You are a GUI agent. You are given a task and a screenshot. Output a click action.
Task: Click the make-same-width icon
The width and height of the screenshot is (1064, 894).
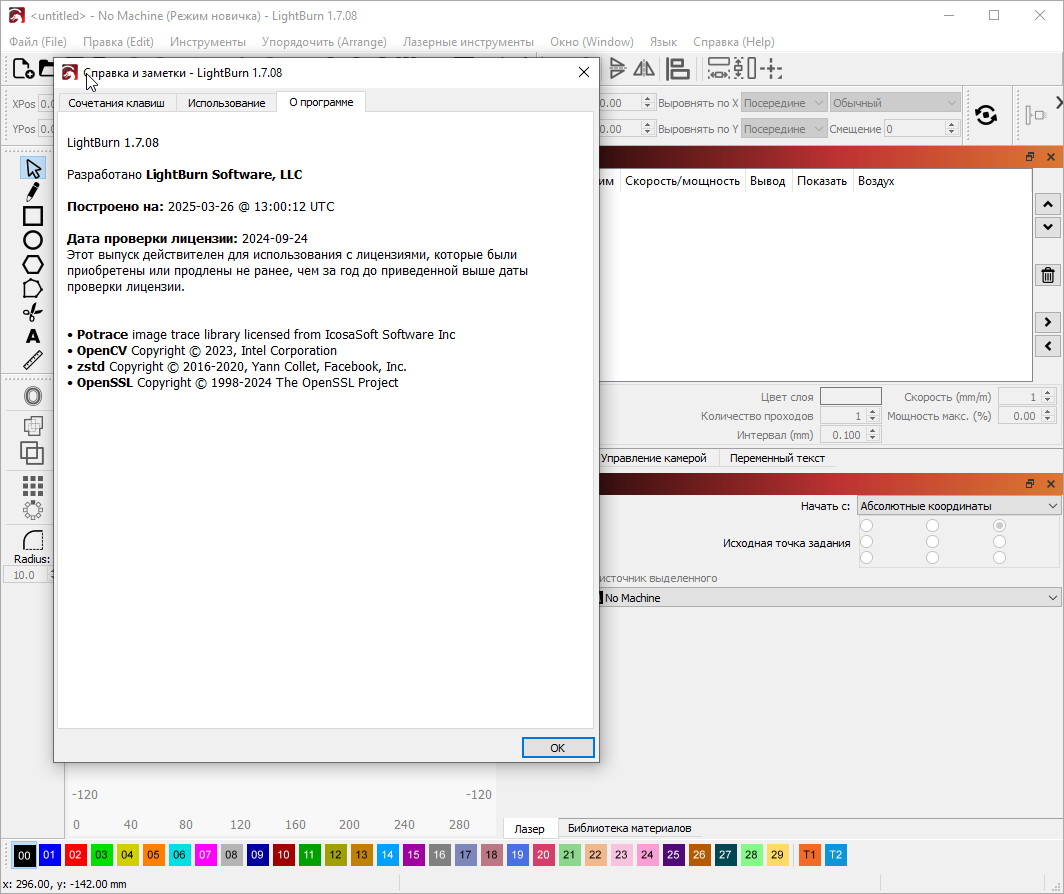719,69
